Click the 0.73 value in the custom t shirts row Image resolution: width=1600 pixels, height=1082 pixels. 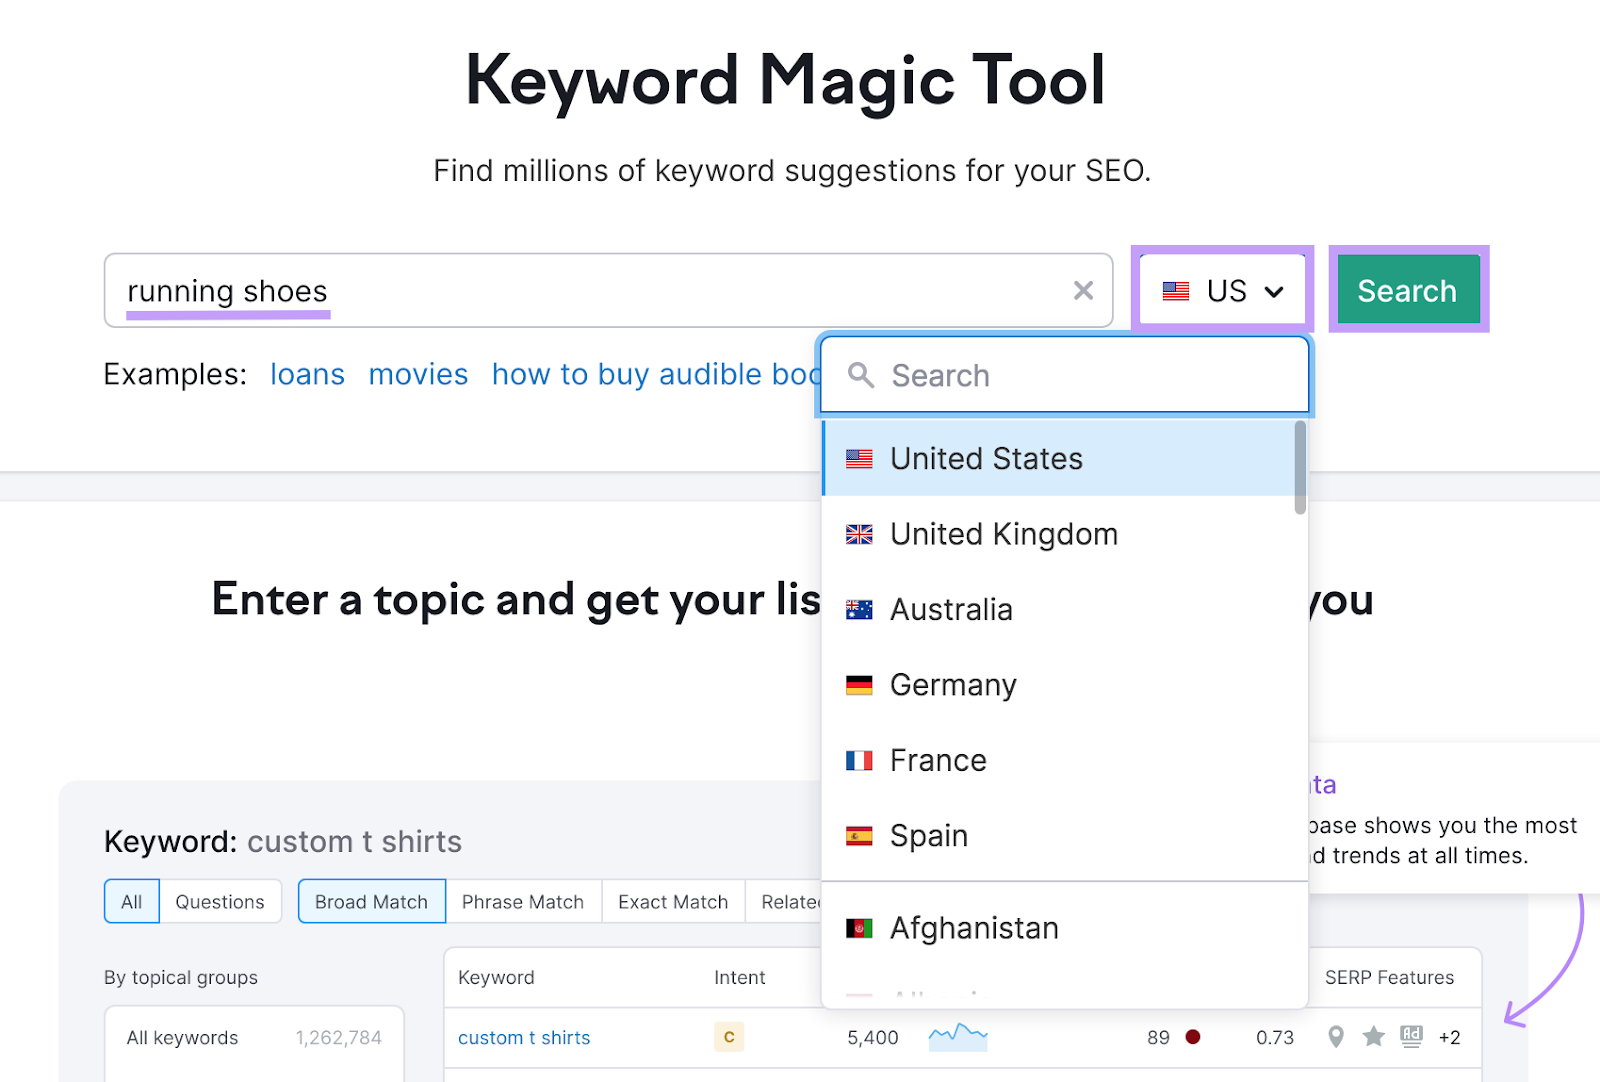(x=1275, y=1038)
